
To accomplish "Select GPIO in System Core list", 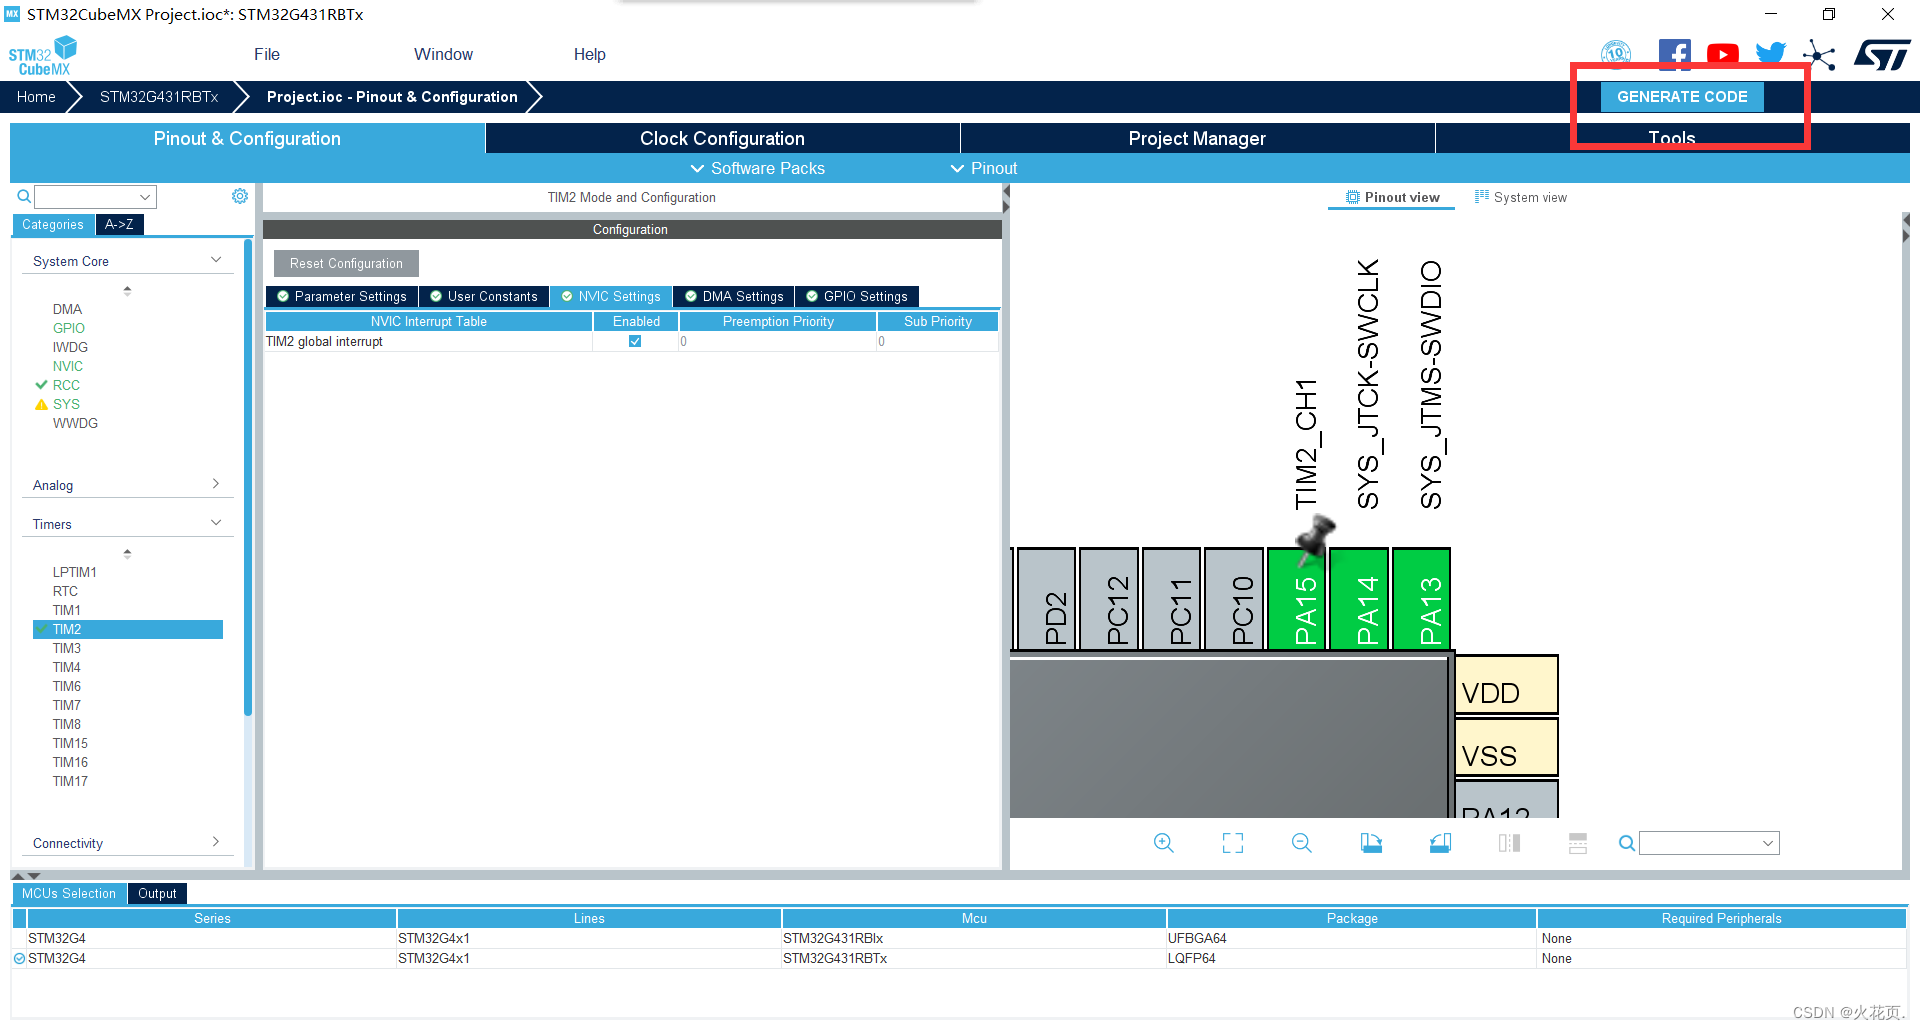I will 69,328.
